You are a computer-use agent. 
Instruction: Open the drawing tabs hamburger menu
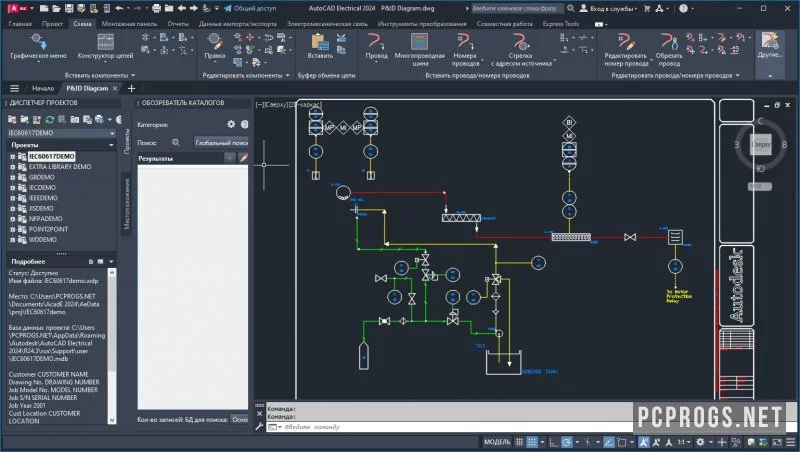tap(14, 88)
